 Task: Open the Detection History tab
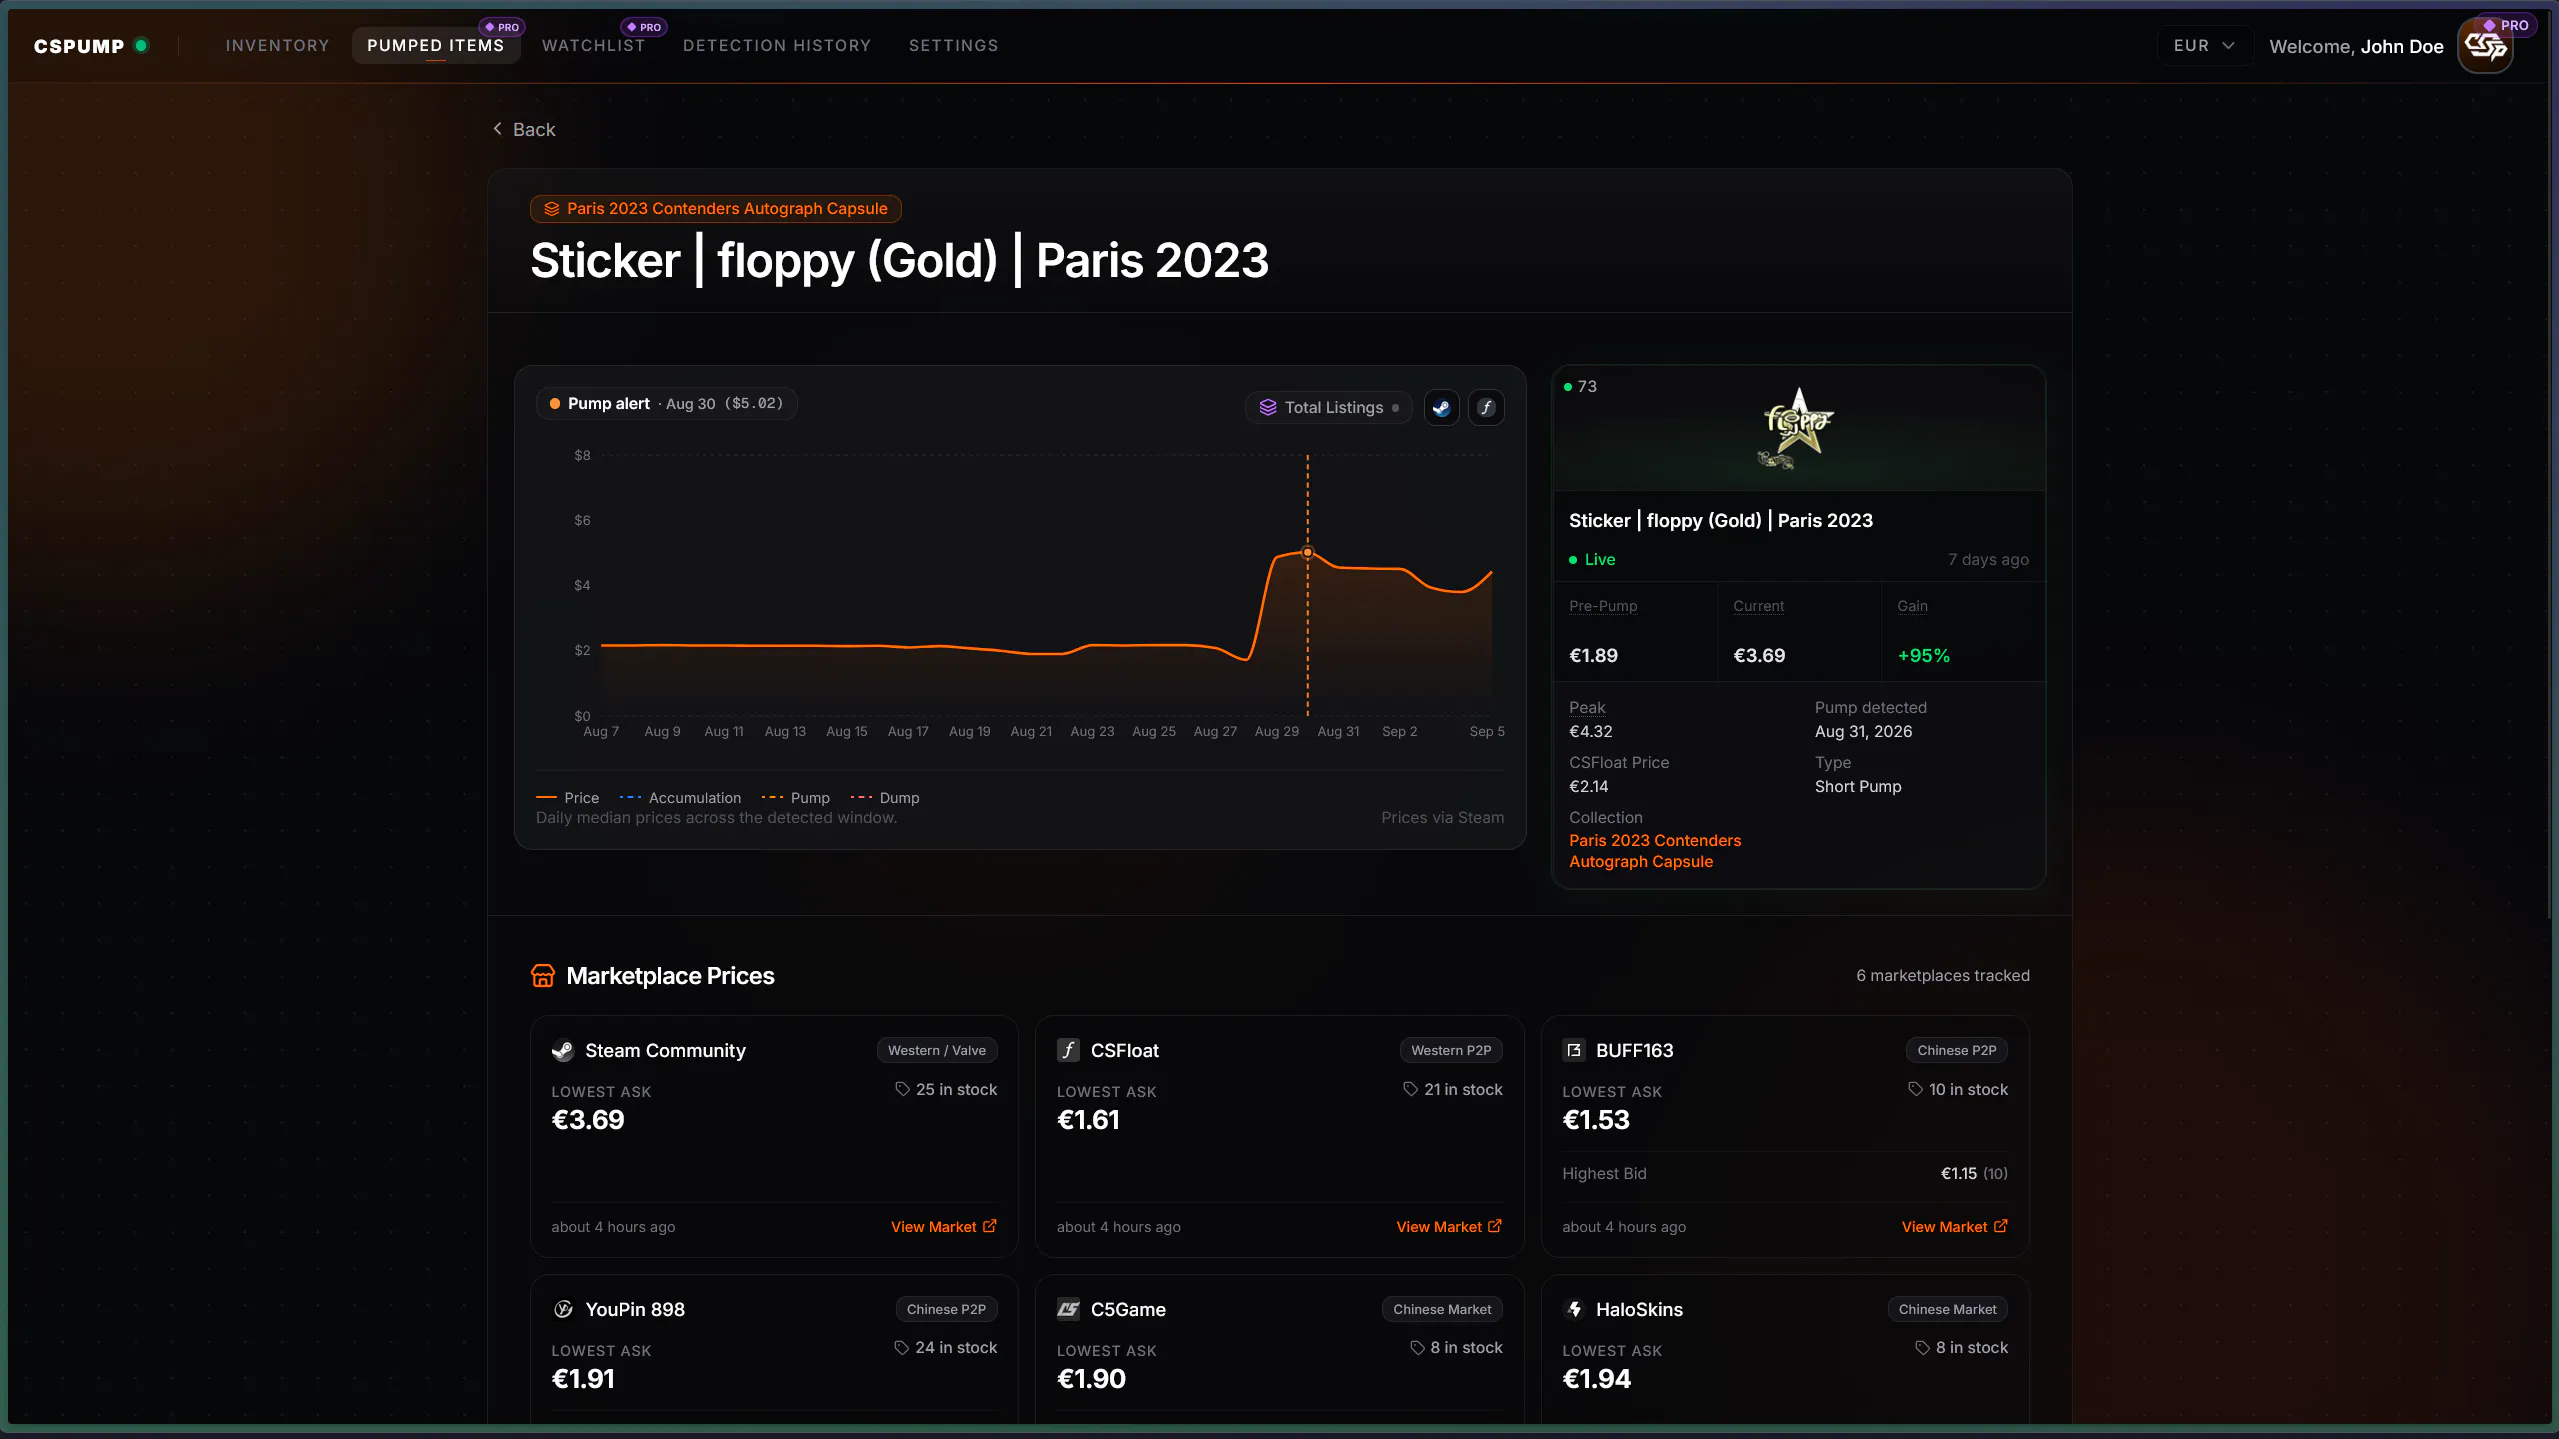777,46
